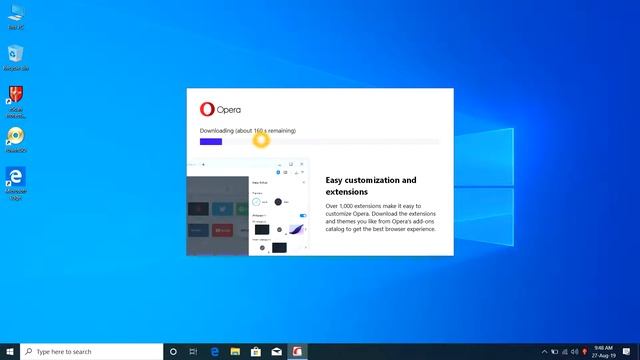640x360 pixels.
Task: Open Task View on the taskbar
Action: click(193, 351)
